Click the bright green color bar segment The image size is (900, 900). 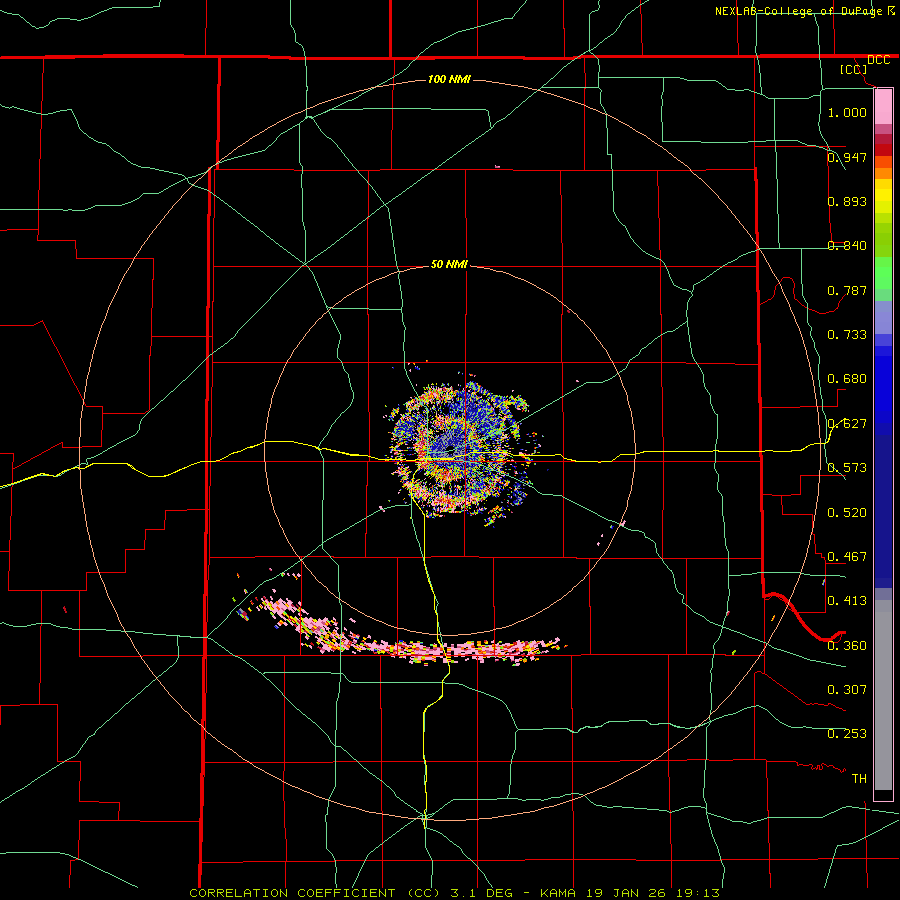883,273
